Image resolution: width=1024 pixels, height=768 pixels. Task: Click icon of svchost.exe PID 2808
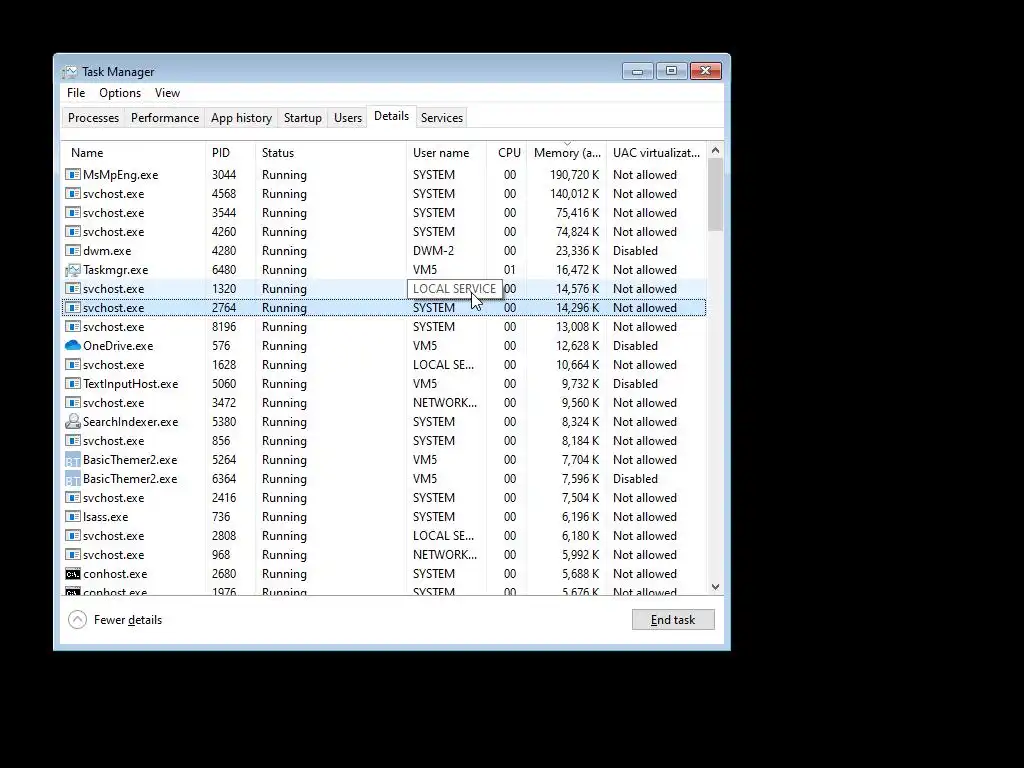(72, 536)
